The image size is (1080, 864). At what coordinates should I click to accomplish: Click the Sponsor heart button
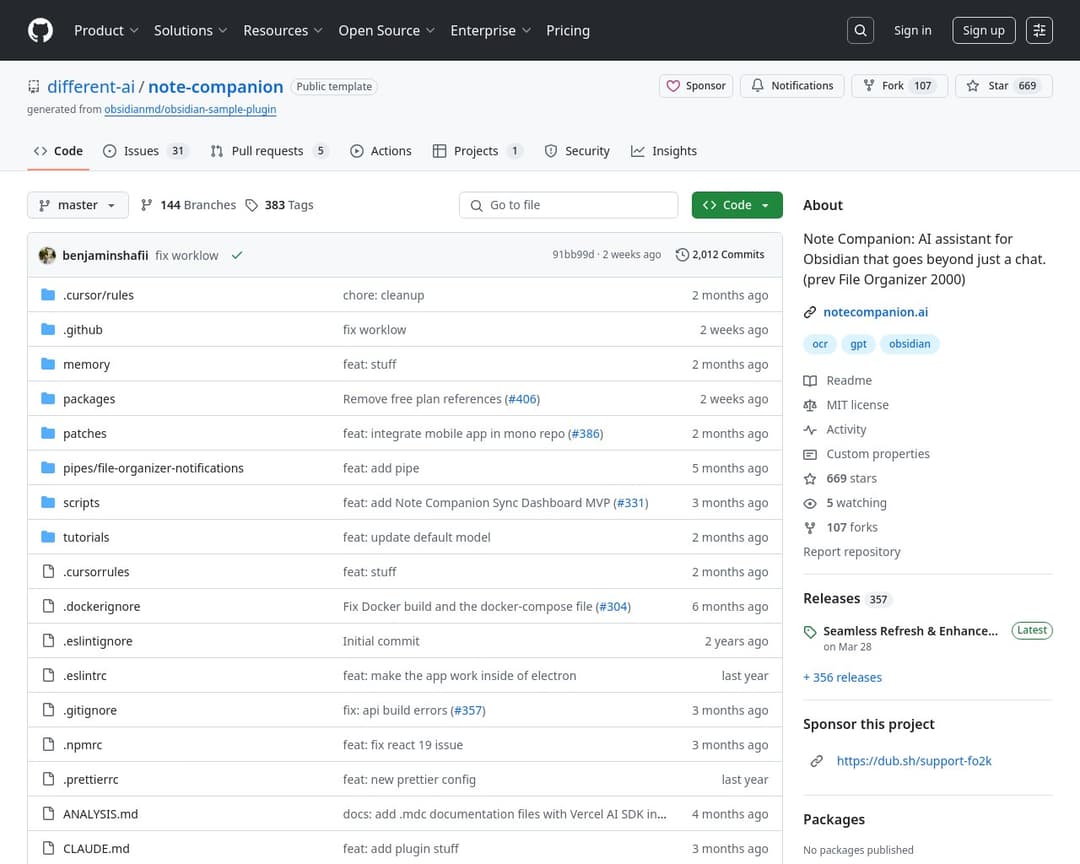click(696, 85)
